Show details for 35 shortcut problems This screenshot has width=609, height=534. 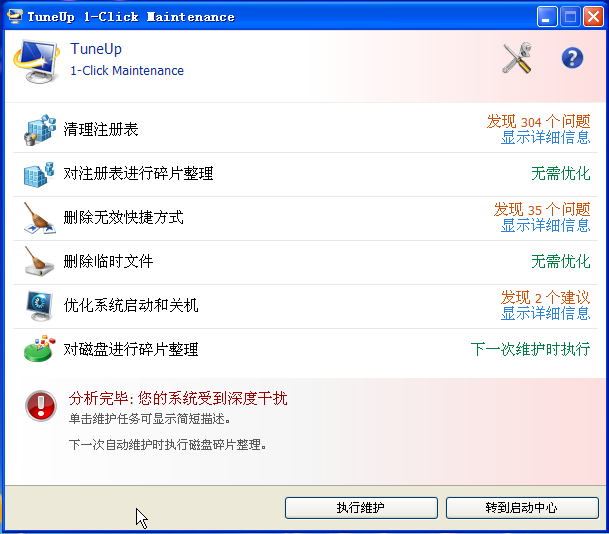point(545,225)
